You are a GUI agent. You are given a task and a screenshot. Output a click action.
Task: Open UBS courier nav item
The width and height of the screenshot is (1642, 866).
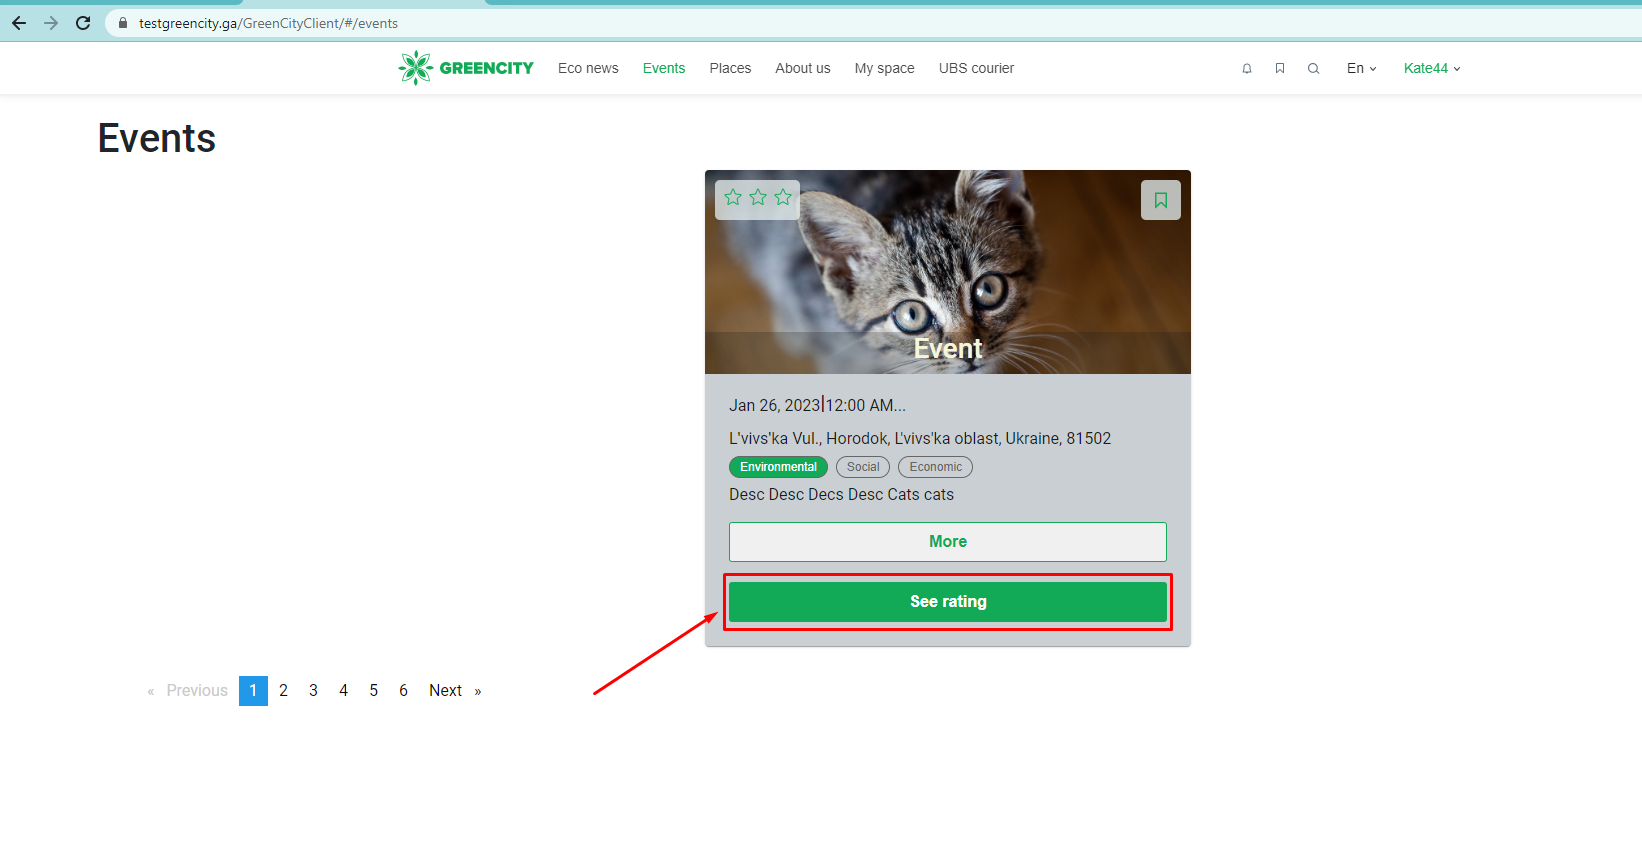(x=976, y=68)
